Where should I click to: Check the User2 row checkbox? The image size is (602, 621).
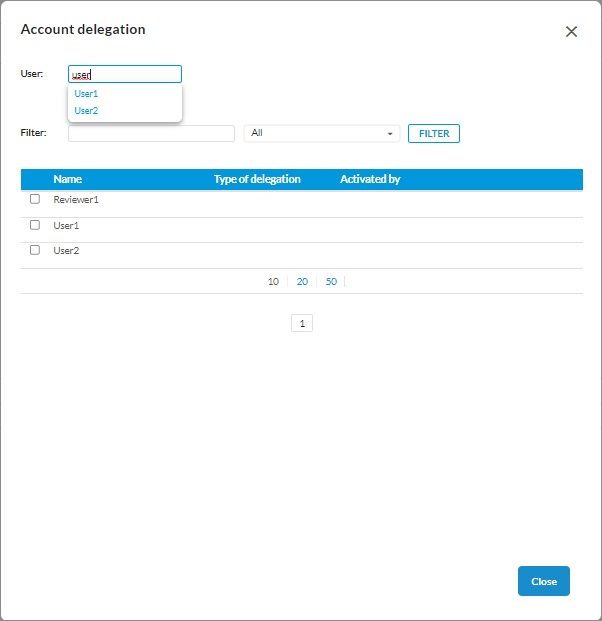tap(35, 250)
